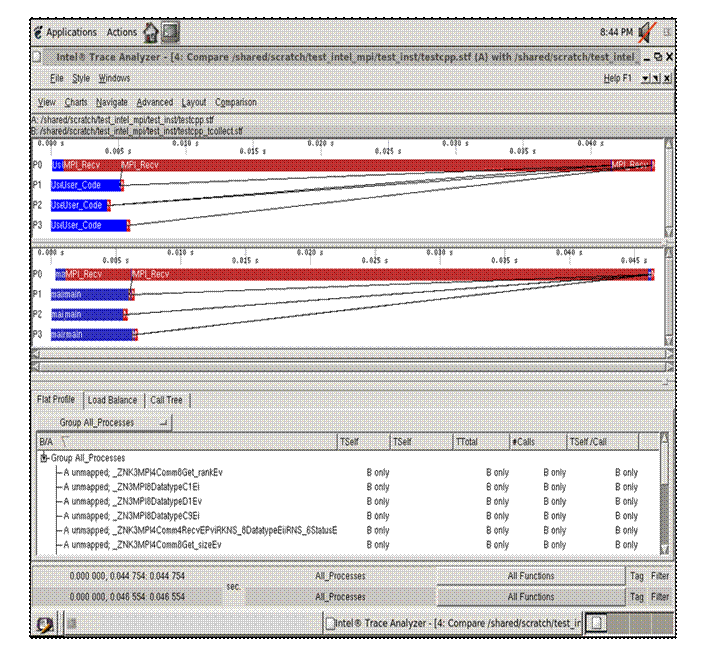Open the View menu
Image resolution: width=703 pixels, height=655 pixels.
[46, 102]
